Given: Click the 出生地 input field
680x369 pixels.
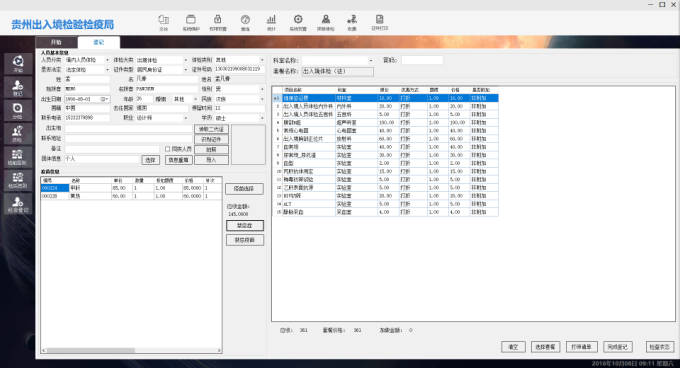Looking at the screenshot, I should (128, 129).
